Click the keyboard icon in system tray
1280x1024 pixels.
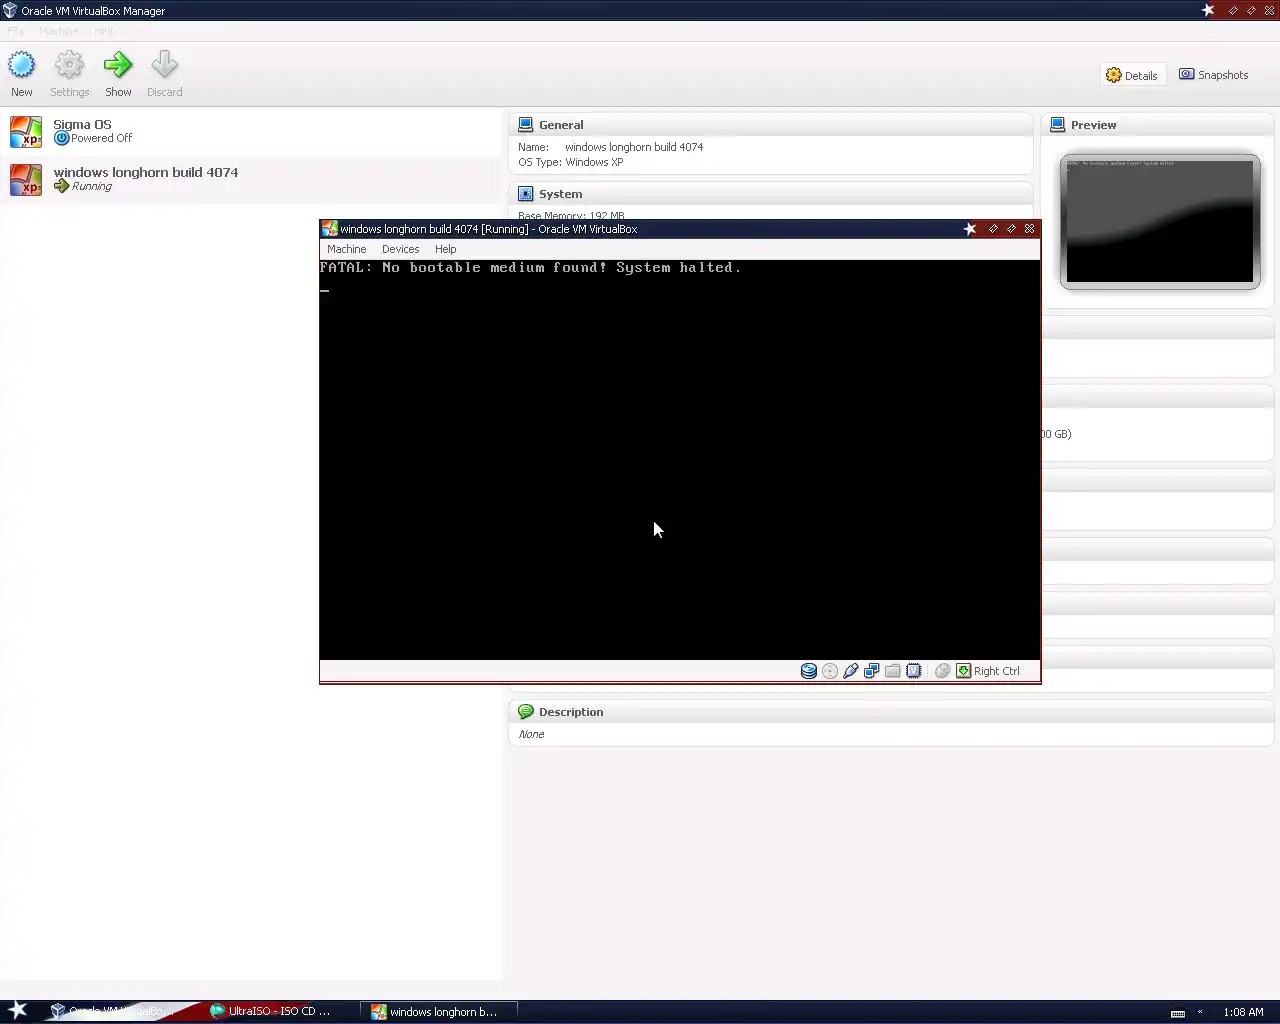(1178, 1013)
